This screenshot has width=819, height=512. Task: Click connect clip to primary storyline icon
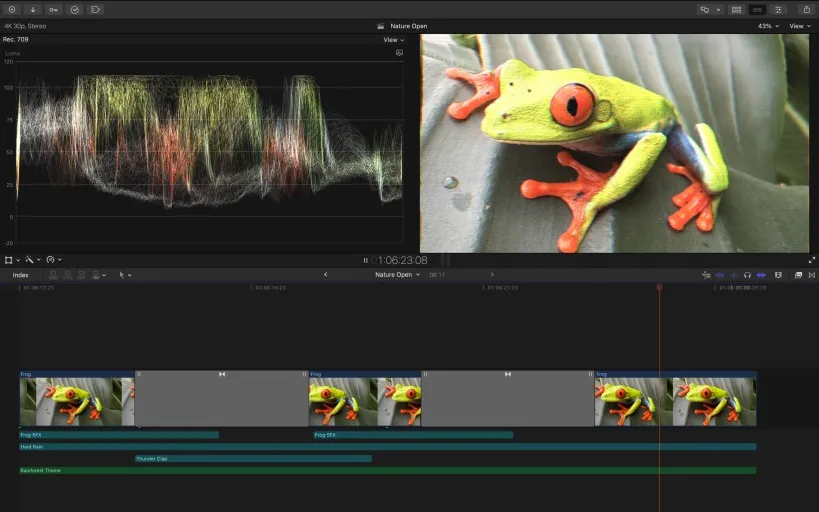(x=53, y=275)
